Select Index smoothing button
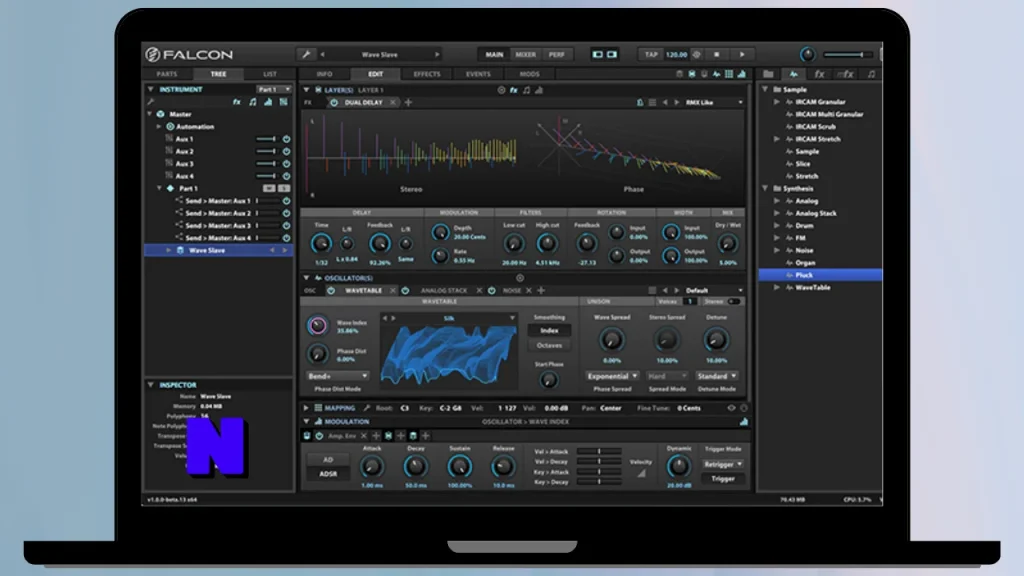 549,330
